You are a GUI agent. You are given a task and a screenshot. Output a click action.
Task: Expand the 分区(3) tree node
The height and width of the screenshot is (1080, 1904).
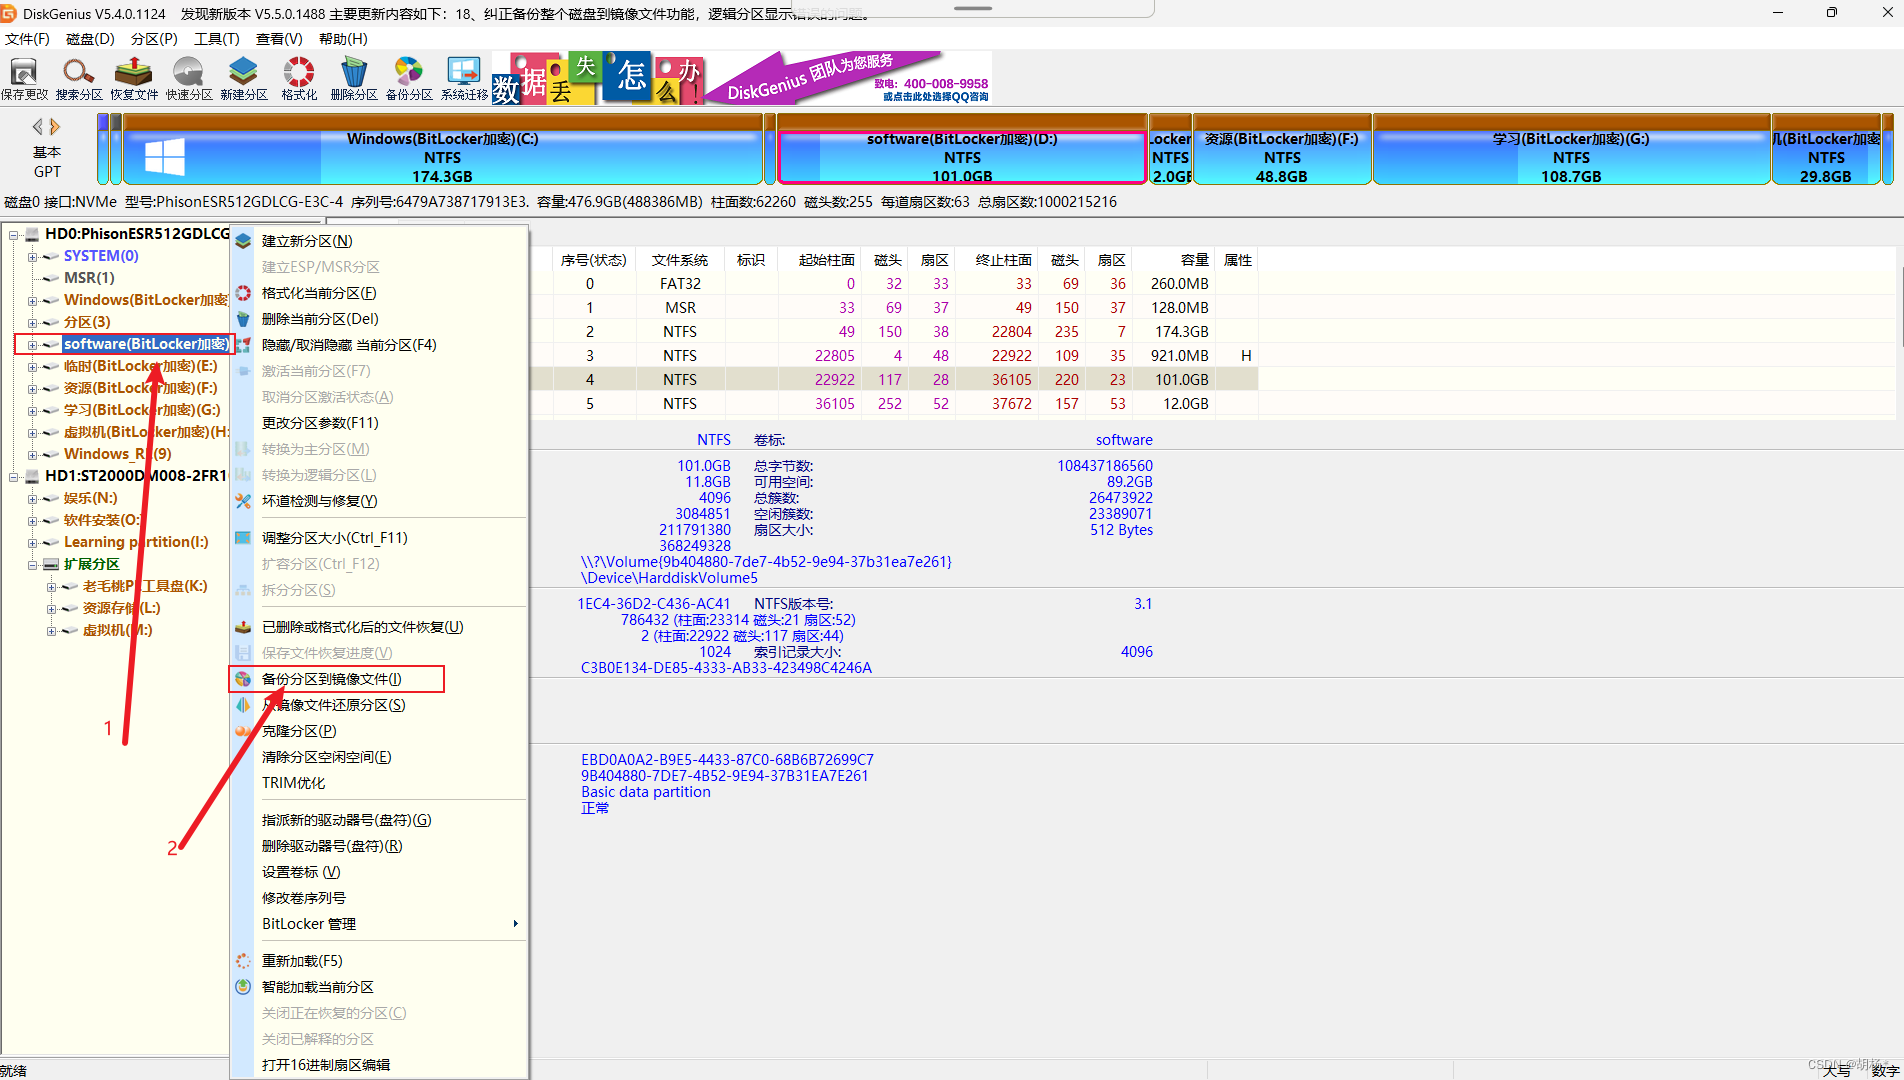[x=32, y=322]
